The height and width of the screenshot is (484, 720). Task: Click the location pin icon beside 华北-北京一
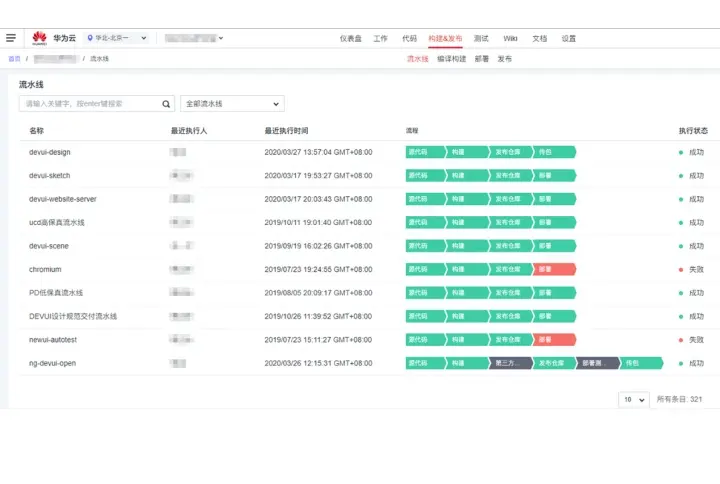[x=90, y=38]
